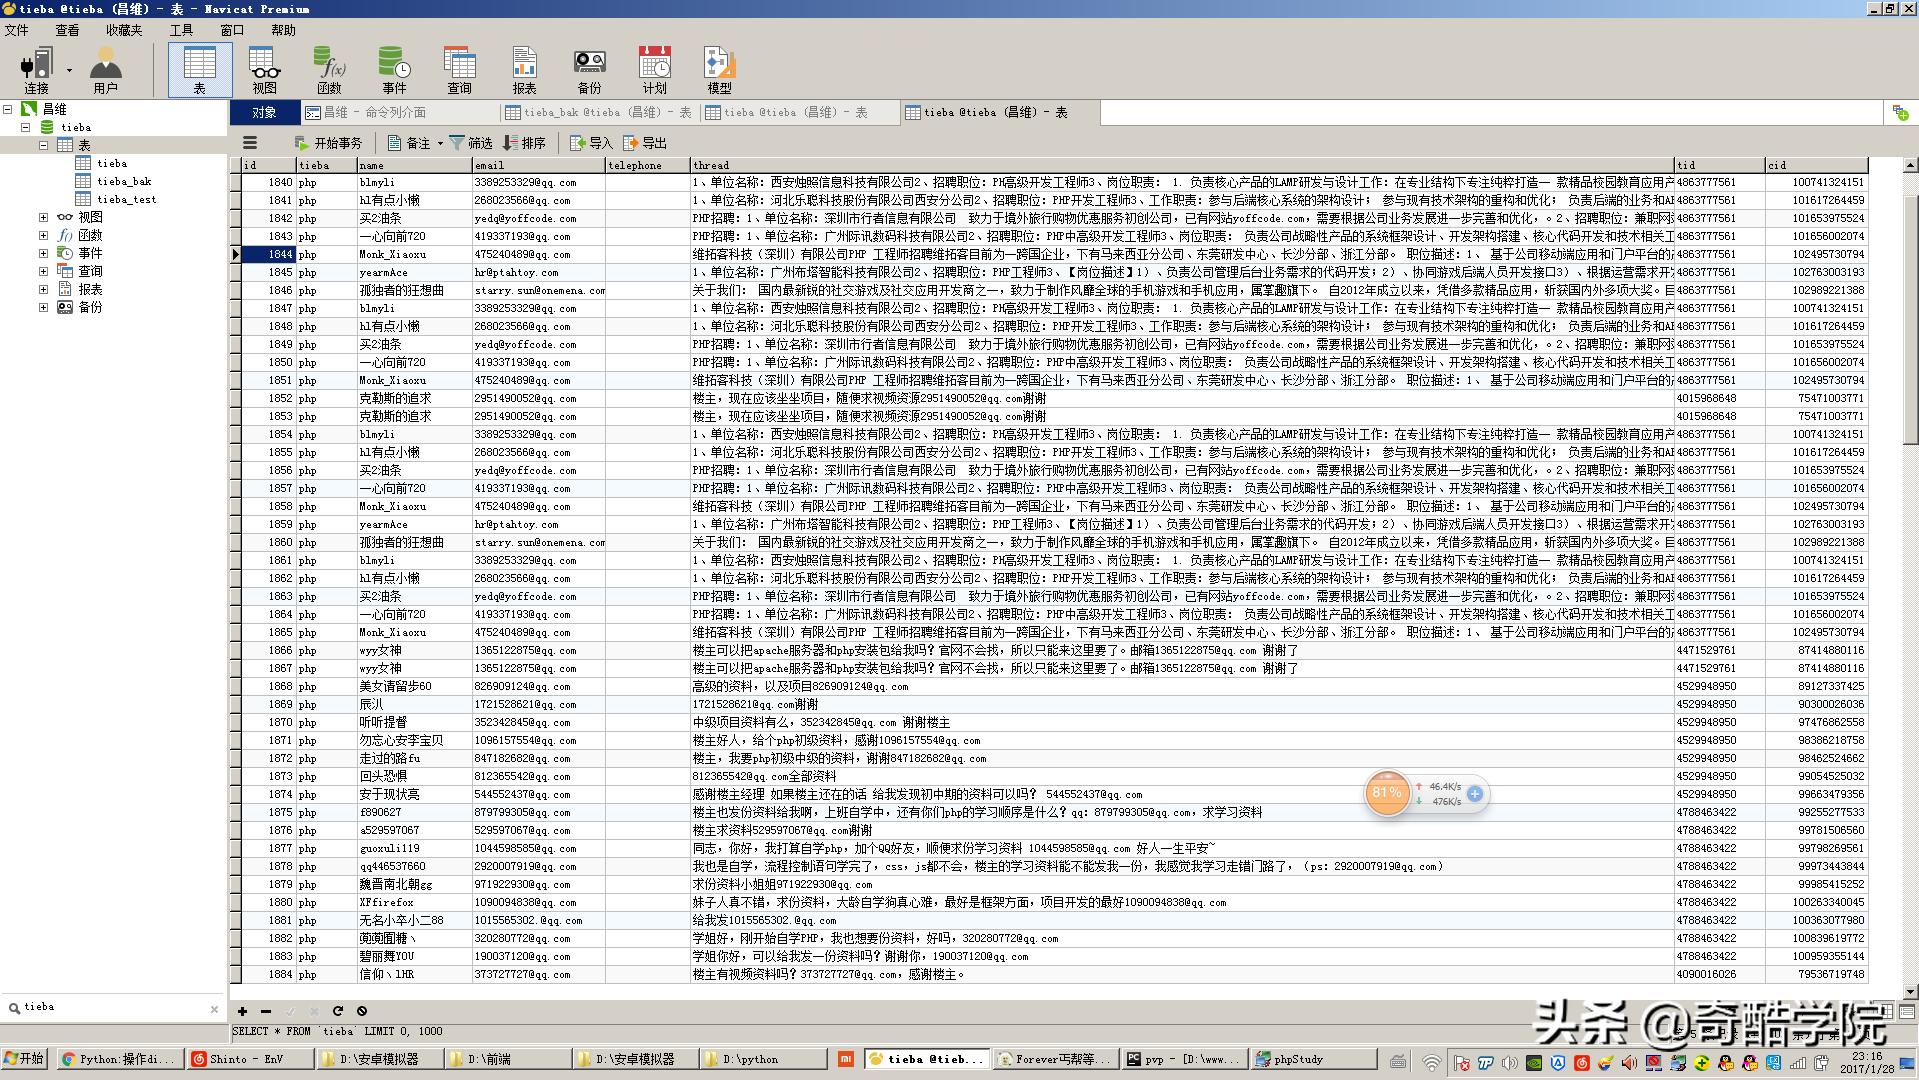Click the 81% memory floating ball
The image size is (1919, 1080).
(x=1387, y=793)
